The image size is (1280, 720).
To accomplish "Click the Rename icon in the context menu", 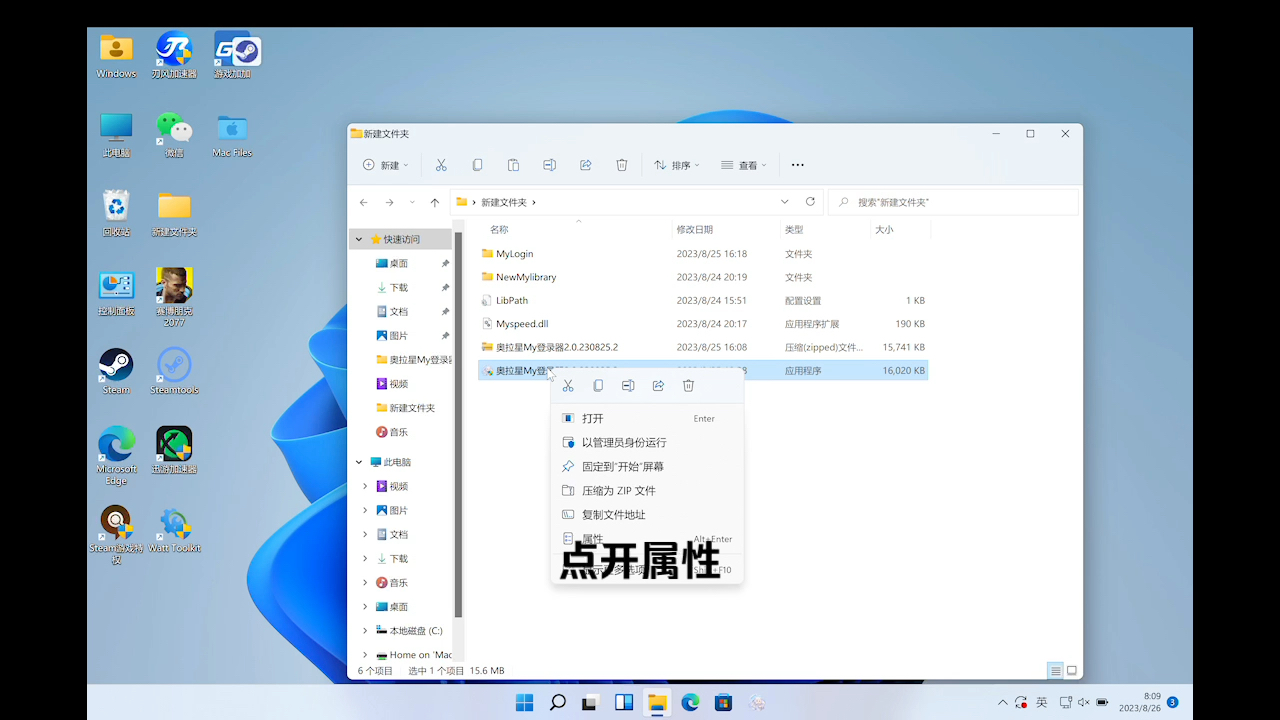I will coord(628,386).
